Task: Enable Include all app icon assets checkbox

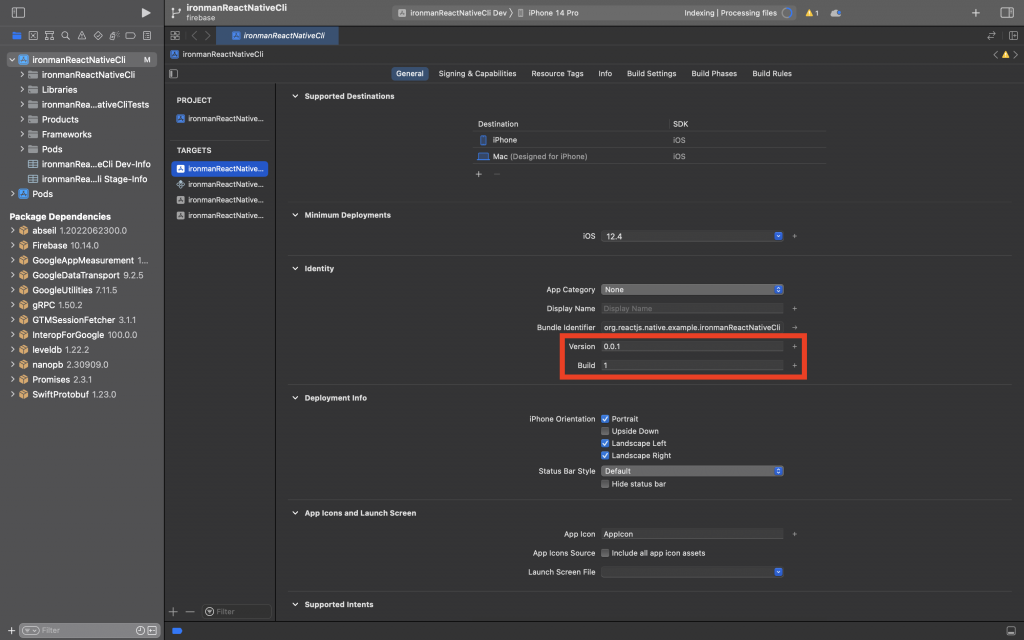Action: [605, 553]
